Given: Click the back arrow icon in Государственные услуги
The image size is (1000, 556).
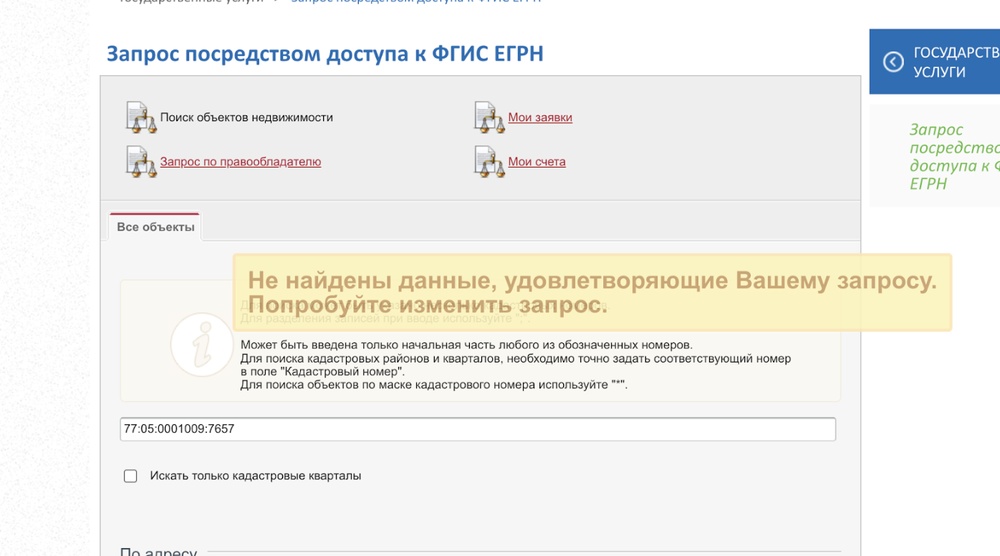Looking at the screenshot, I should point(893,62).
